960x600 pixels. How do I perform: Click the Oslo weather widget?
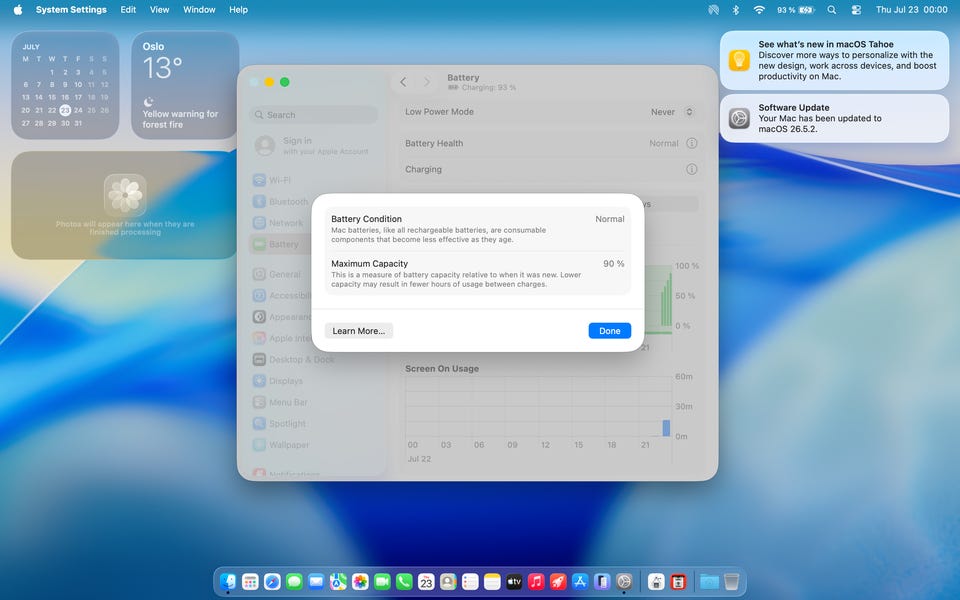(x=185, y=85)
